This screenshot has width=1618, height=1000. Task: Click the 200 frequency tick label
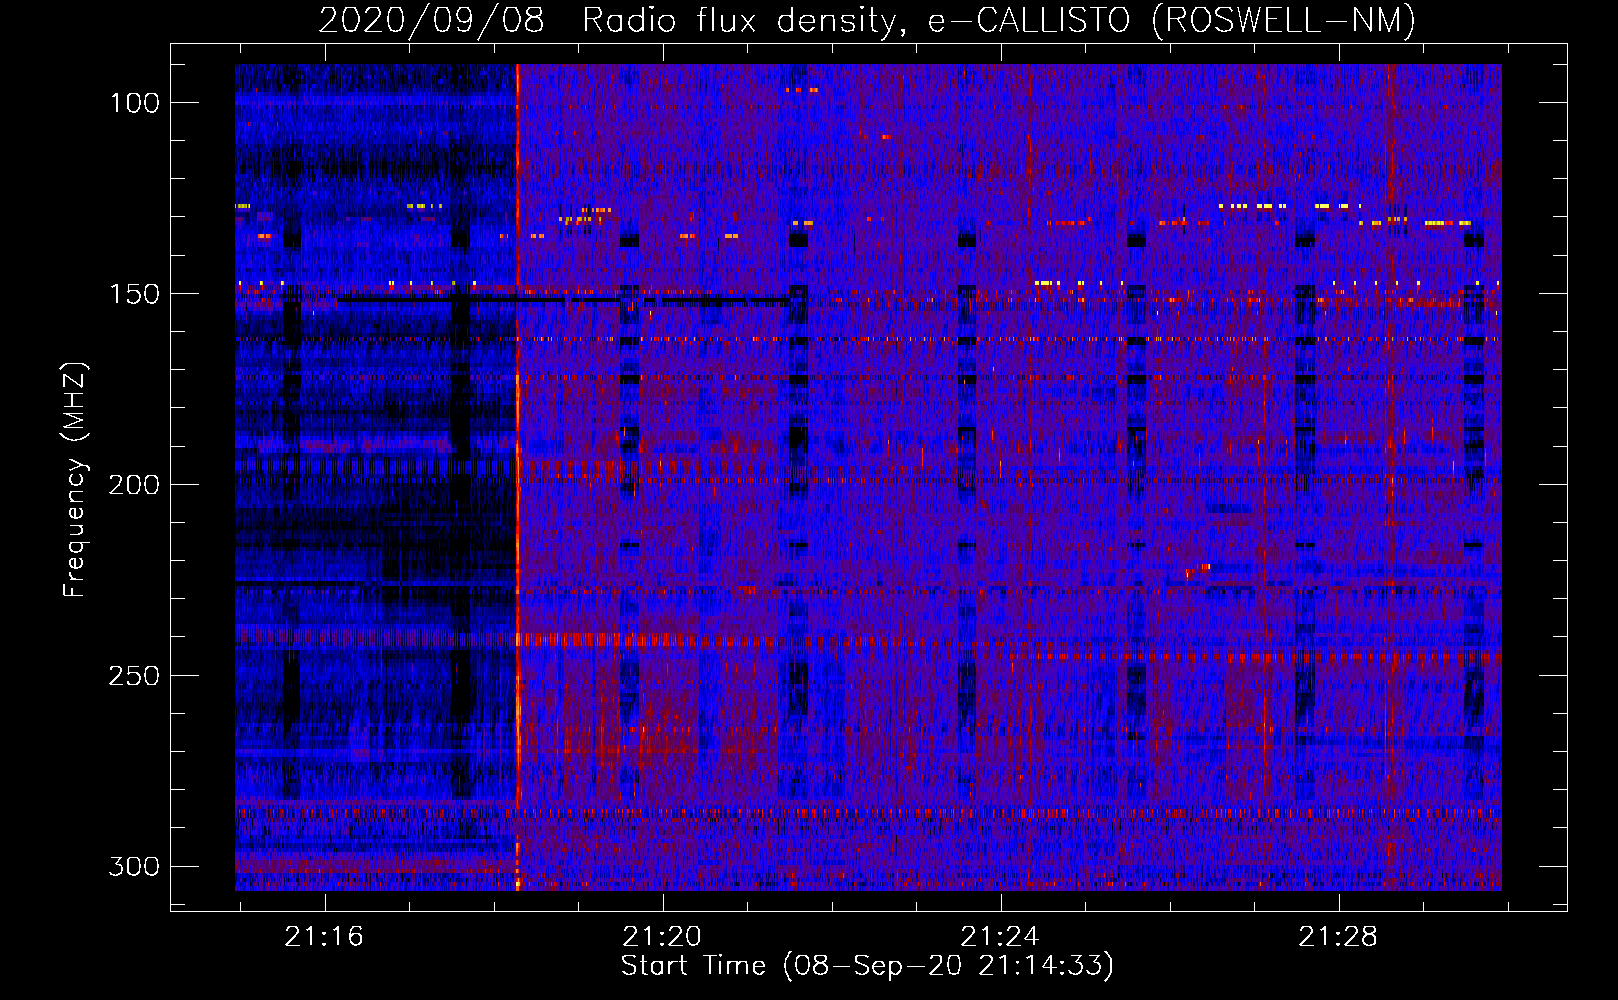(x=134, y=485)
